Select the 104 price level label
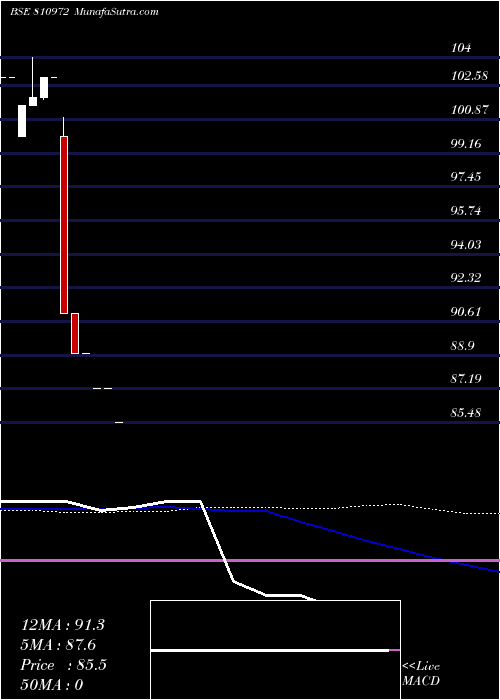Screen dimensions: 500x700 461,48
